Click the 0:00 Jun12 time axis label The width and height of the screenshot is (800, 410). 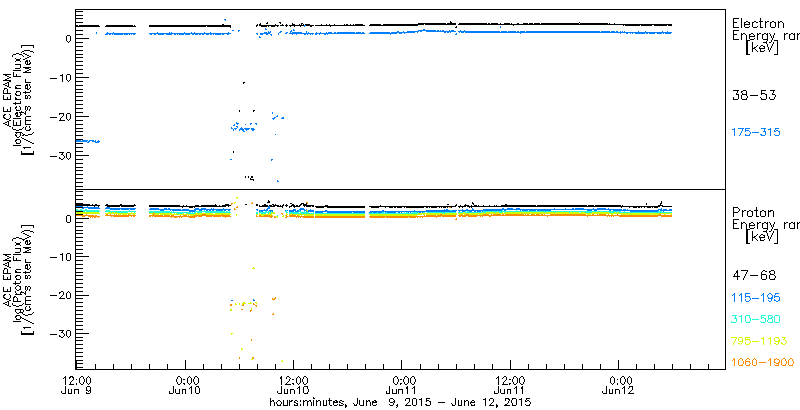coord(619,387)
